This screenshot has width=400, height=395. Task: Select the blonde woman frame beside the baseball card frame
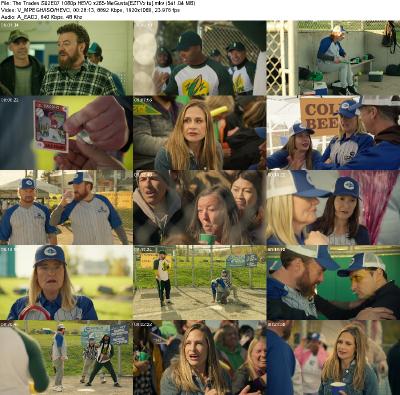[x=200, y=133]
